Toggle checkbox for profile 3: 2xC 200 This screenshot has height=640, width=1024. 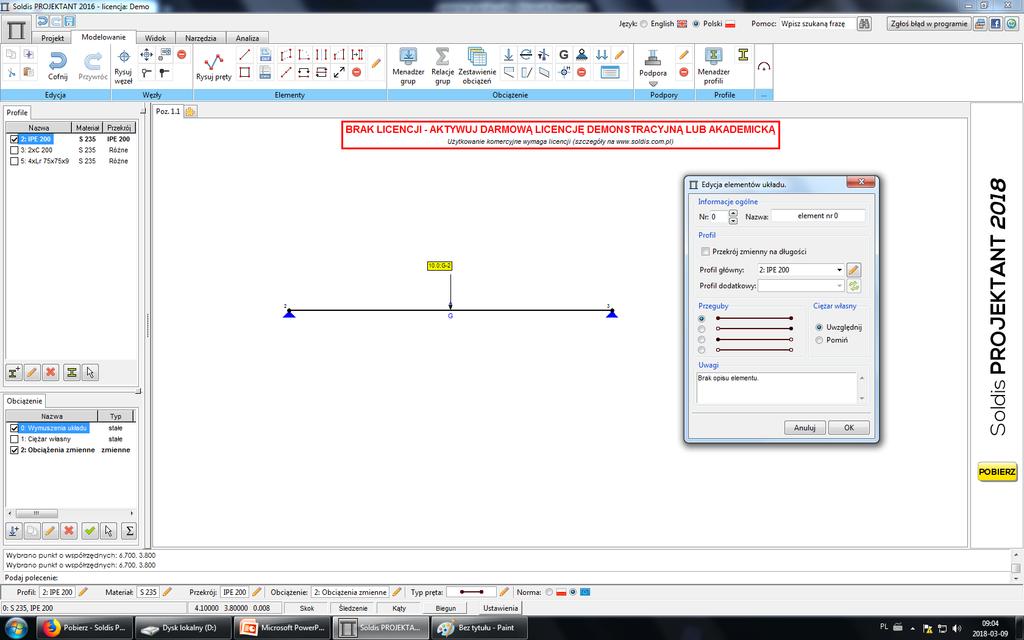(x=14, y=150)
